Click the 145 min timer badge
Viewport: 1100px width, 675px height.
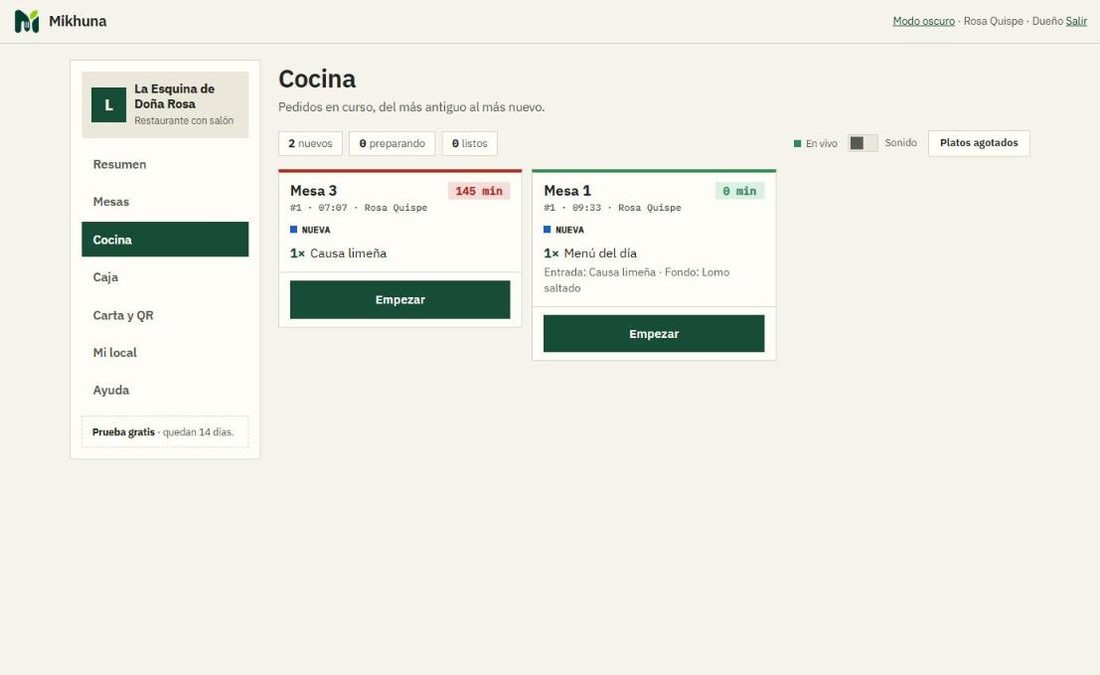(x=479, y=191)
